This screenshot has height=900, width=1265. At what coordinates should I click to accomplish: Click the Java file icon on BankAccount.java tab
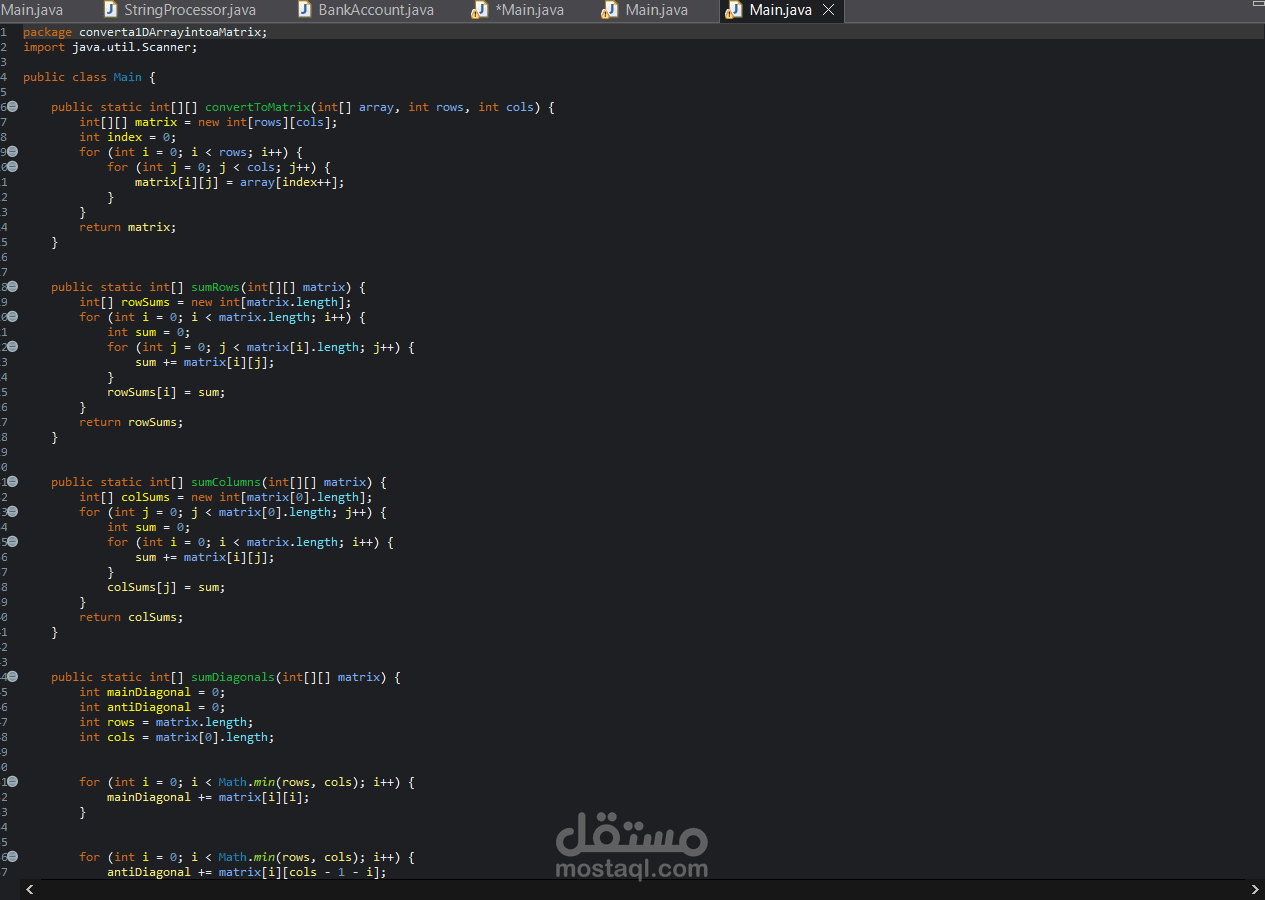pos(305,10)
